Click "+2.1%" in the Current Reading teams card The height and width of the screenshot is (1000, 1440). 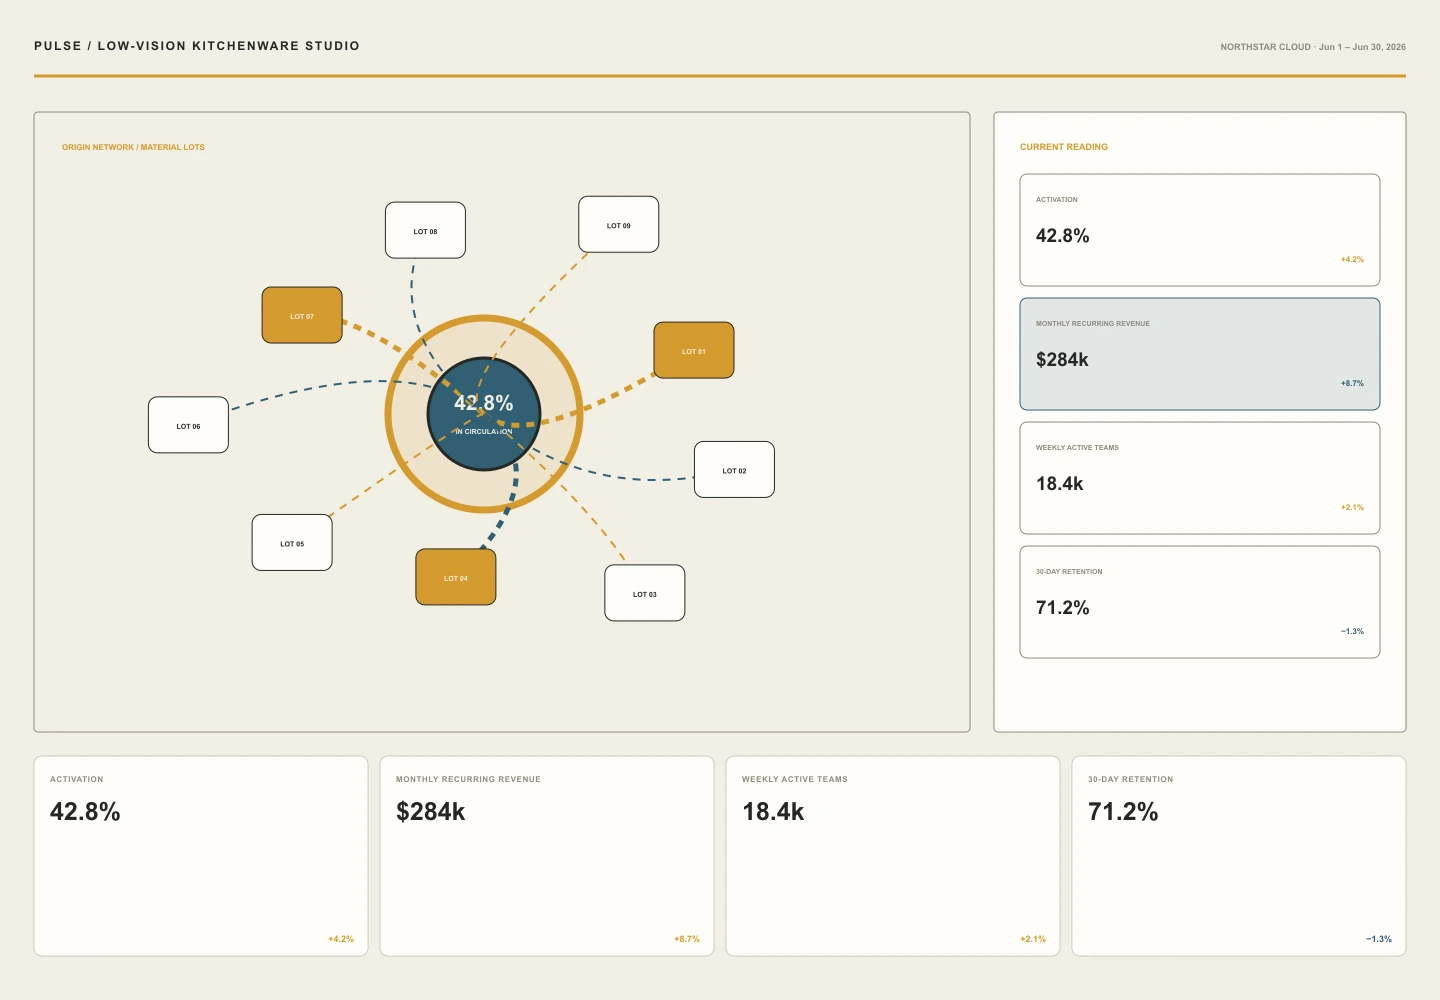pyautogui.click(x=1352, y=507)
